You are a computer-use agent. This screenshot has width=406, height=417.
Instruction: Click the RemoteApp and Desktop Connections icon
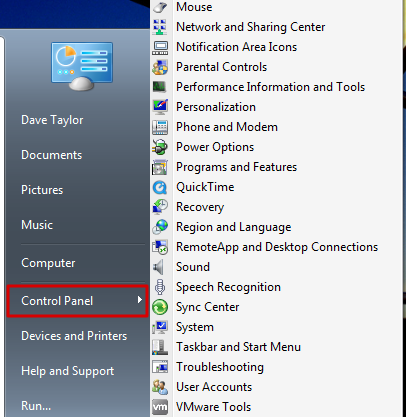pyautogui.click(x=160, y=247)
